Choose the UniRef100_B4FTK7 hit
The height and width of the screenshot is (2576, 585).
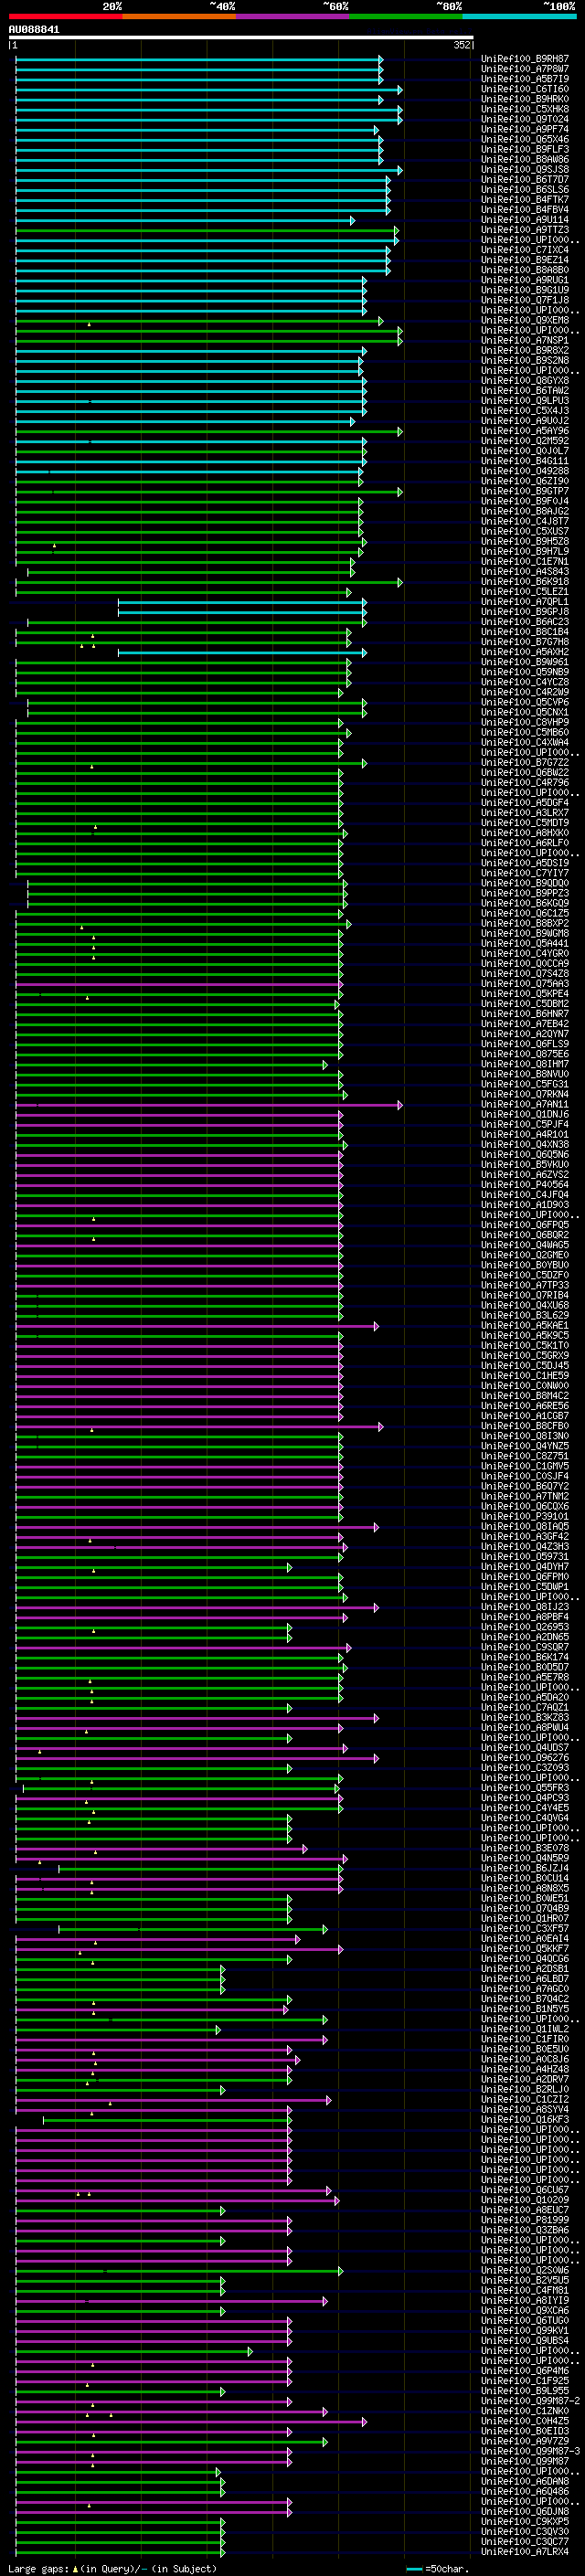tap(525, 200)
